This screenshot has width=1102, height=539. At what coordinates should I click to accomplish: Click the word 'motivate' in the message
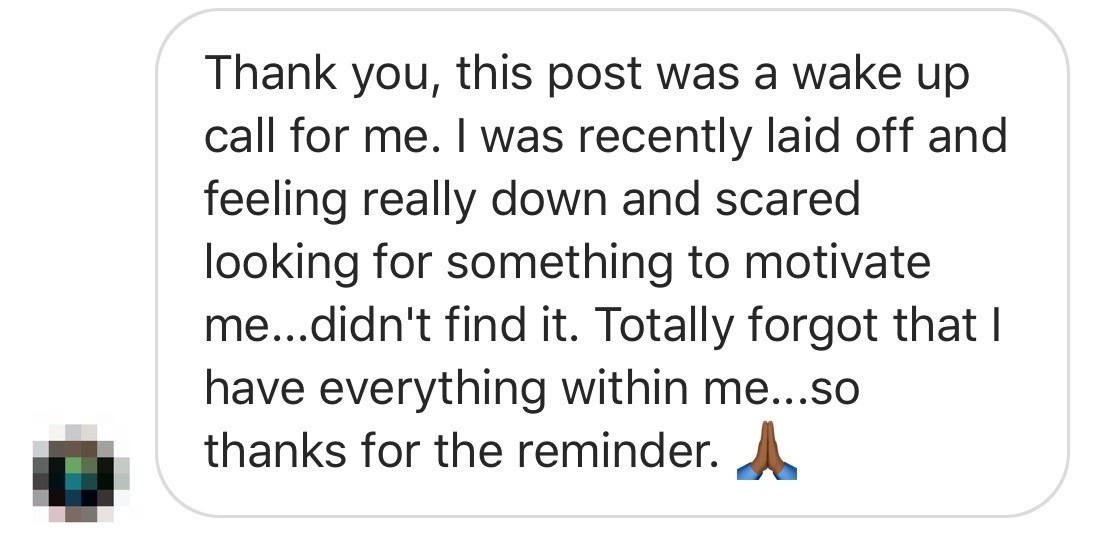[x=837, y=262]
